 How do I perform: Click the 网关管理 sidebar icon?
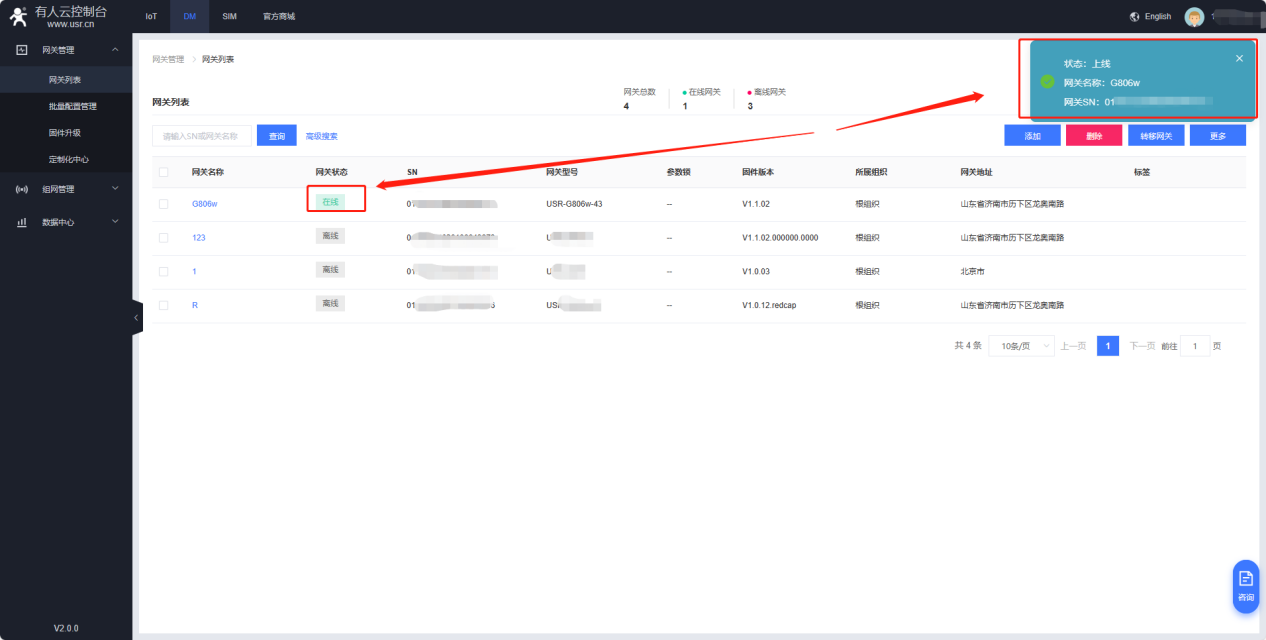coord(22,50)
